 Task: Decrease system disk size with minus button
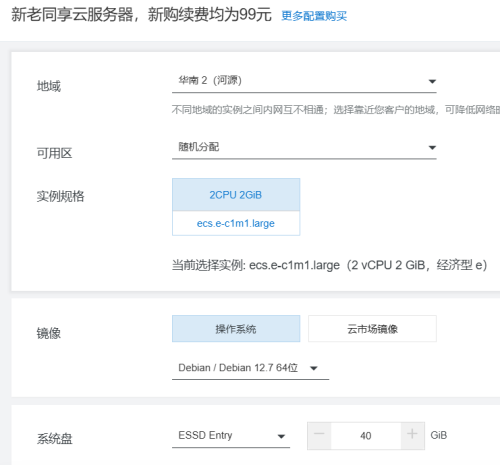tap(319, 436)
